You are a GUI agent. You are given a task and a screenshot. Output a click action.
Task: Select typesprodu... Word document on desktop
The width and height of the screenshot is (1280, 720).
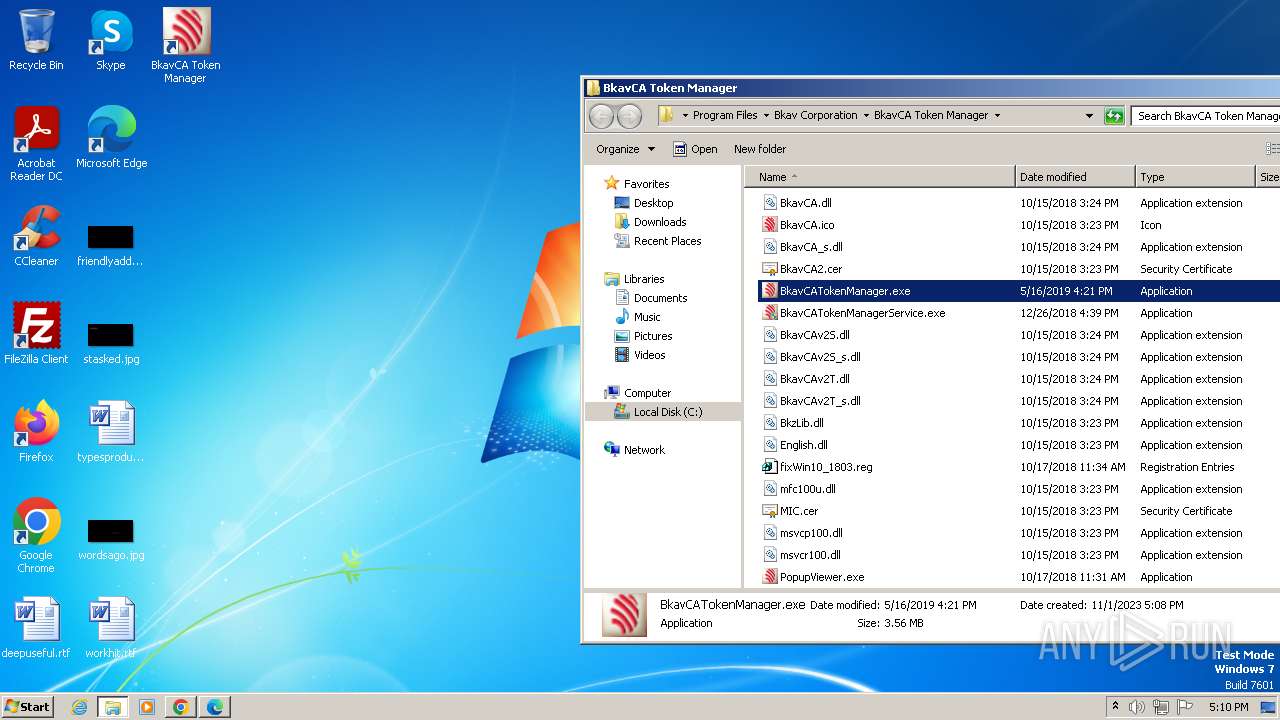(111, 432)
